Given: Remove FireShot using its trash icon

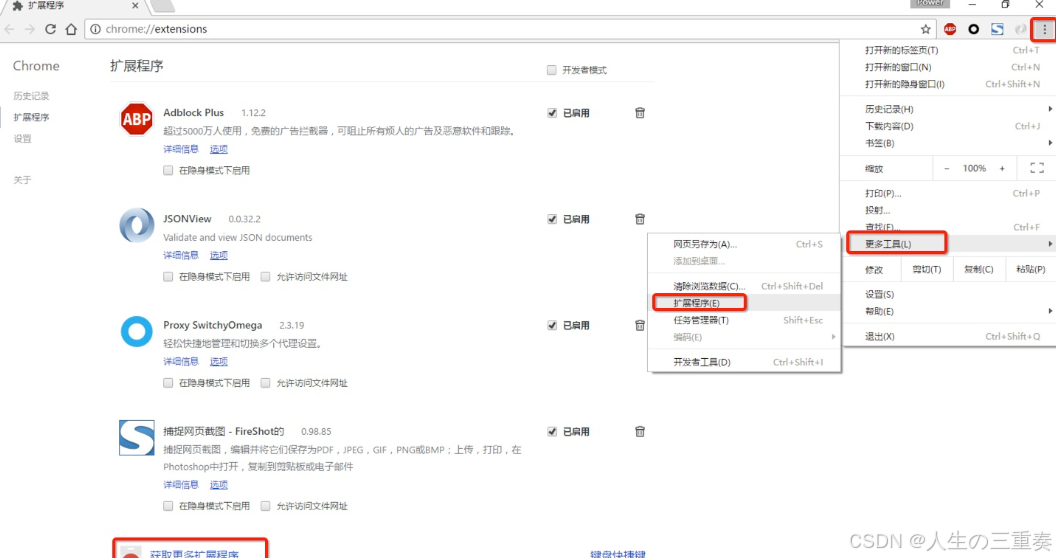Looking at the screenshot, I should tap(640, 431).
